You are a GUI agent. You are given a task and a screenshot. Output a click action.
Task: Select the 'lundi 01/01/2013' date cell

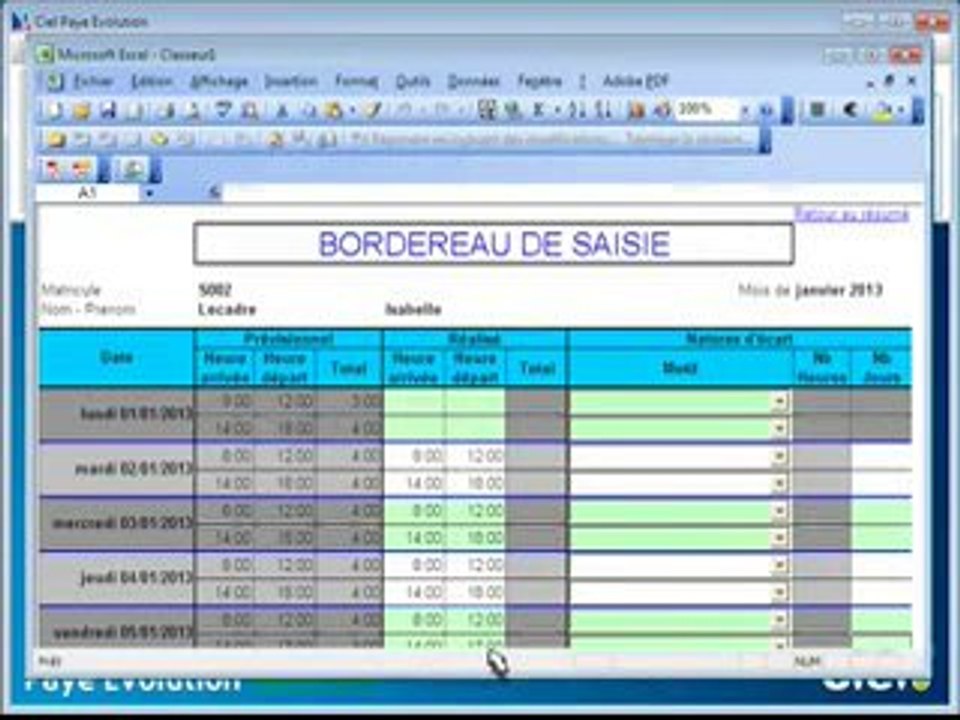[x=117, y=414]
